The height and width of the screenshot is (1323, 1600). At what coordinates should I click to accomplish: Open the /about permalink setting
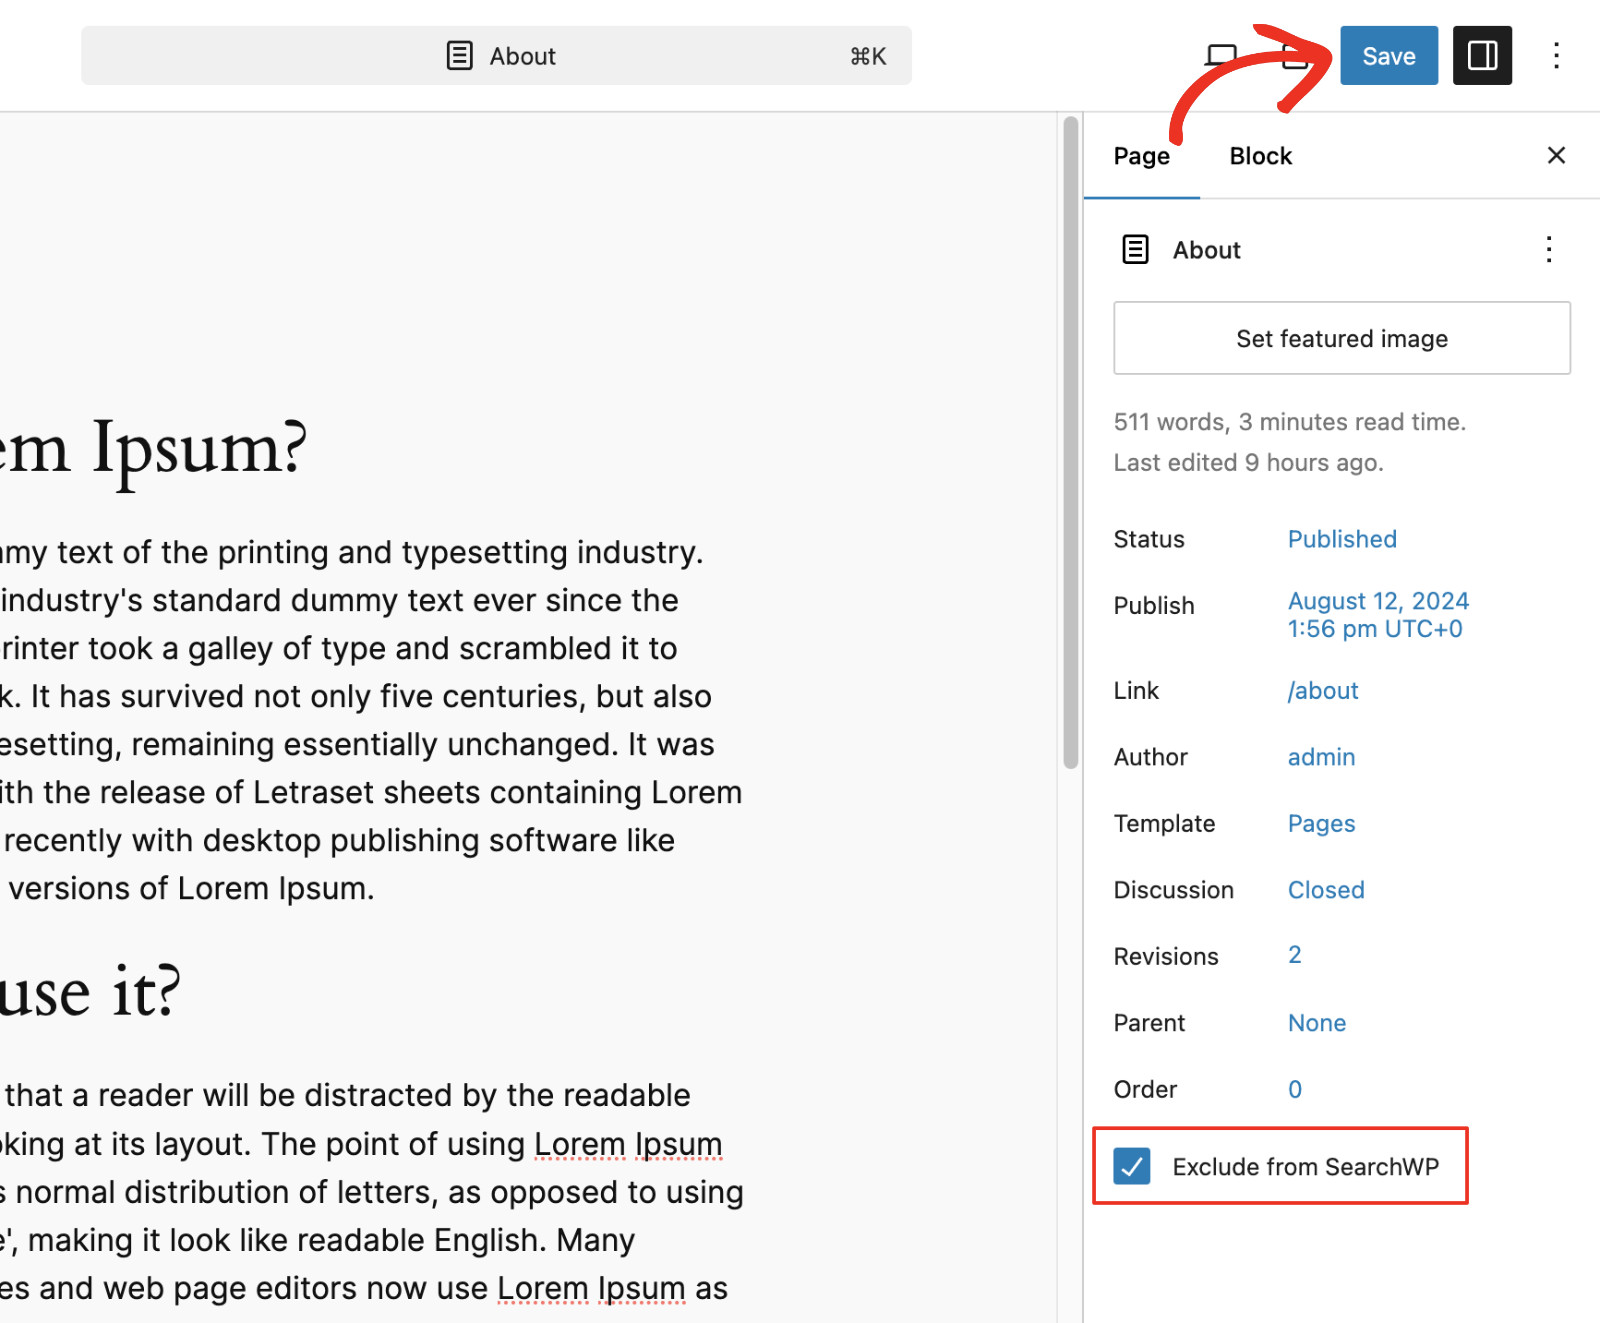[x=1322, y=690]
